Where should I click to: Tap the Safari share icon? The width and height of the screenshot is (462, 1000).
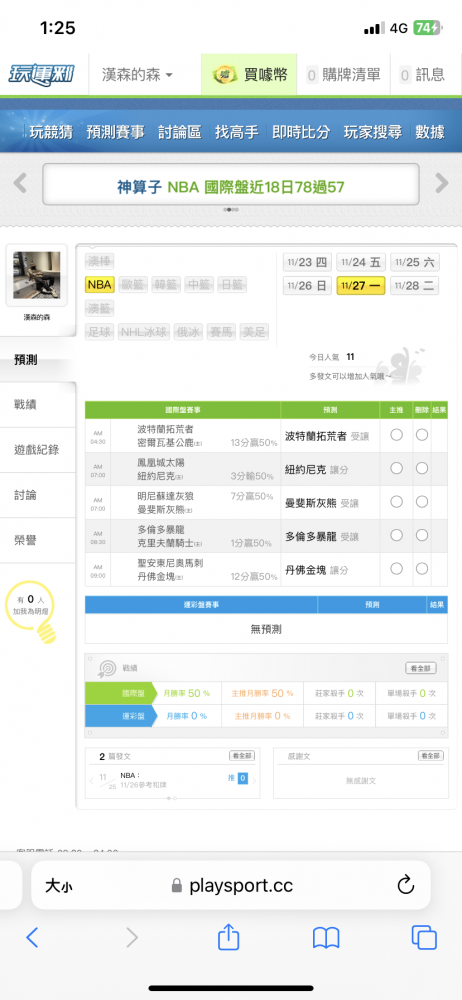click(228, 937)
